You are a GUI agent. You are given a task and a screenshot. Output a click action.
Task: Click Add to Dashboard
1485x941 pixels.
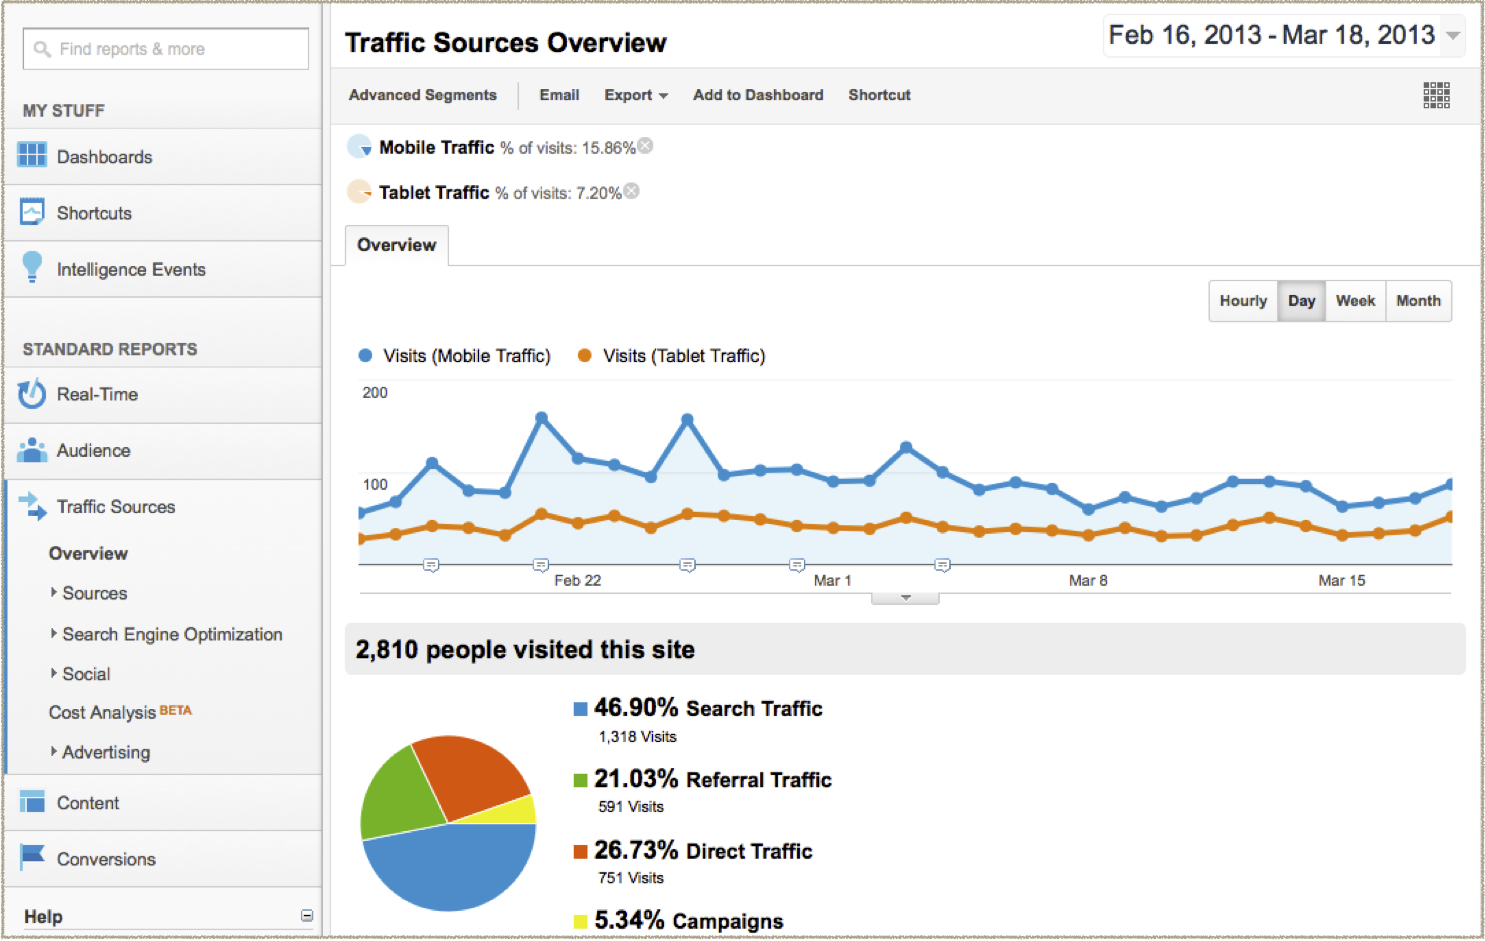coord(758,95)
